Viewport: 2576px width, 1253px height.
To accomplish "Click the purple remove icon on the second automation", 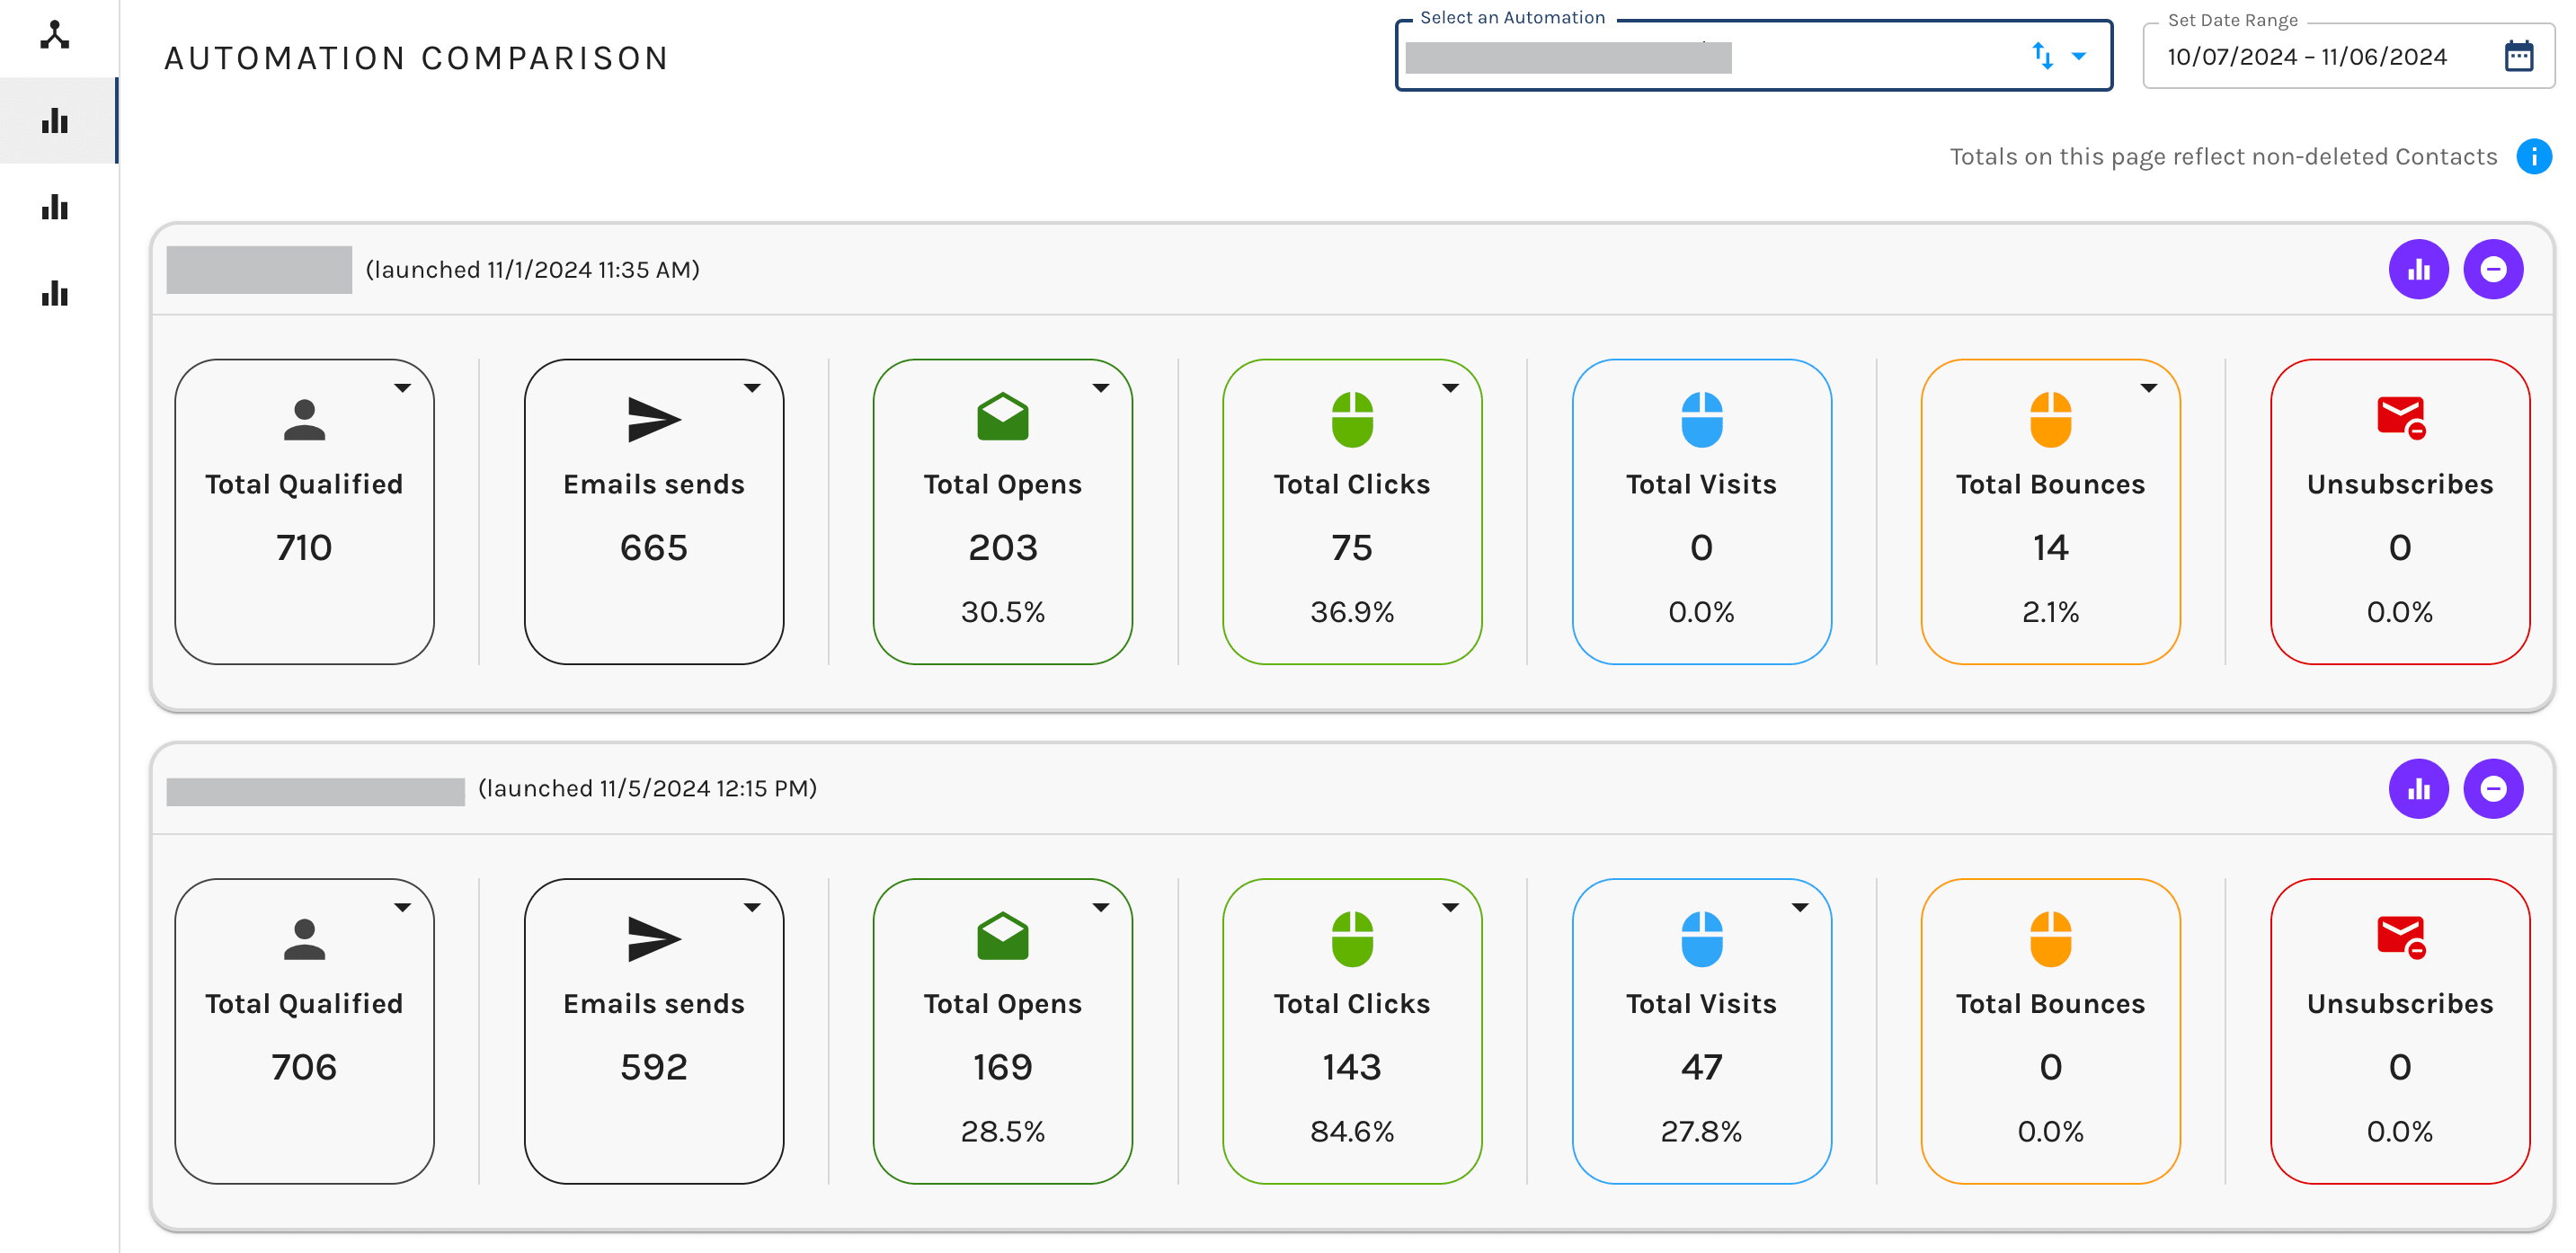I will [x=2493, y=788].
